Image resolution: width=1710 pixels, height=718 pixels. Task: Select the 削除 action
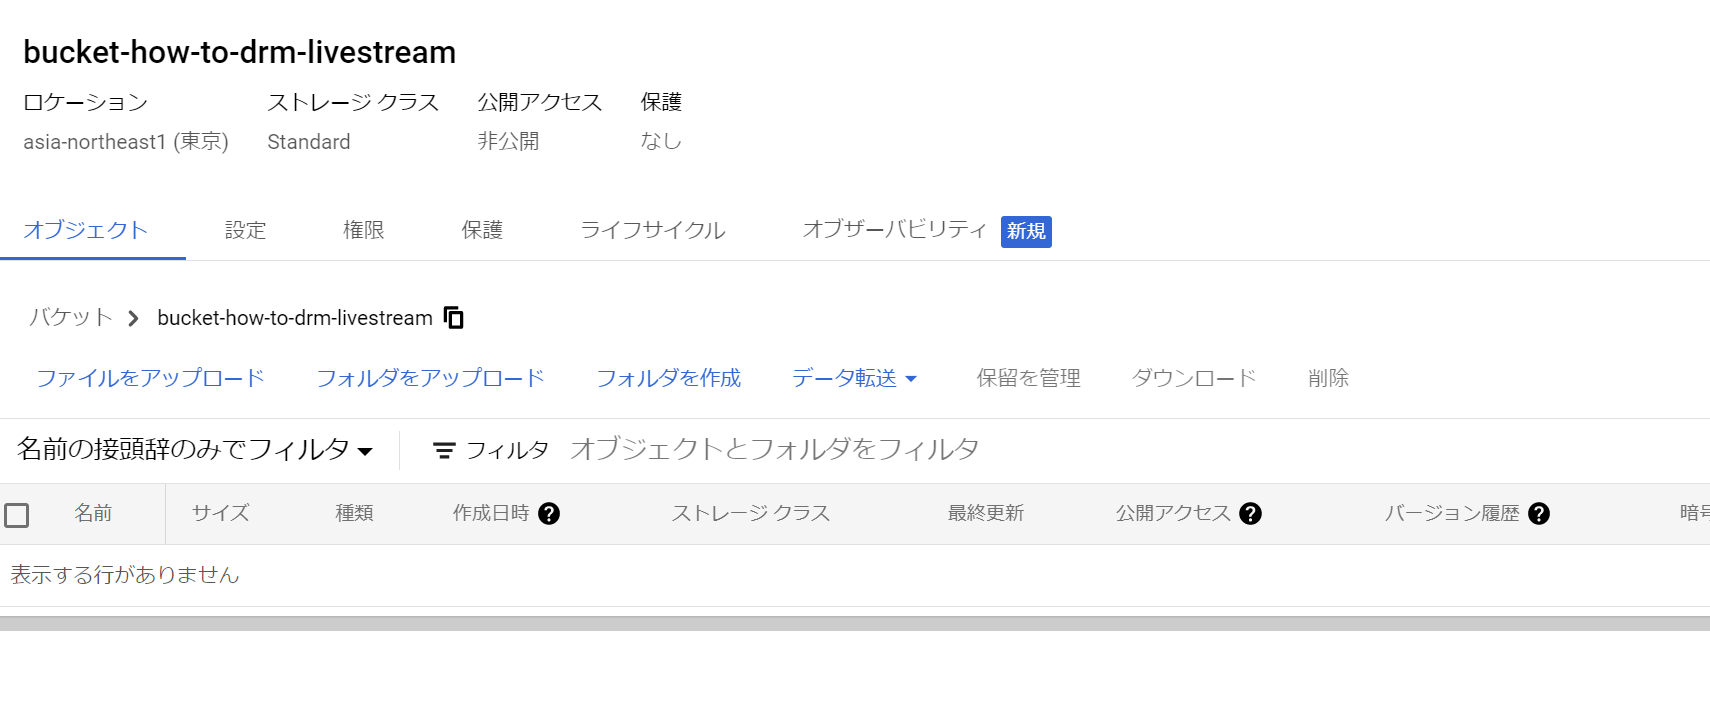[x=1327, y=378]
